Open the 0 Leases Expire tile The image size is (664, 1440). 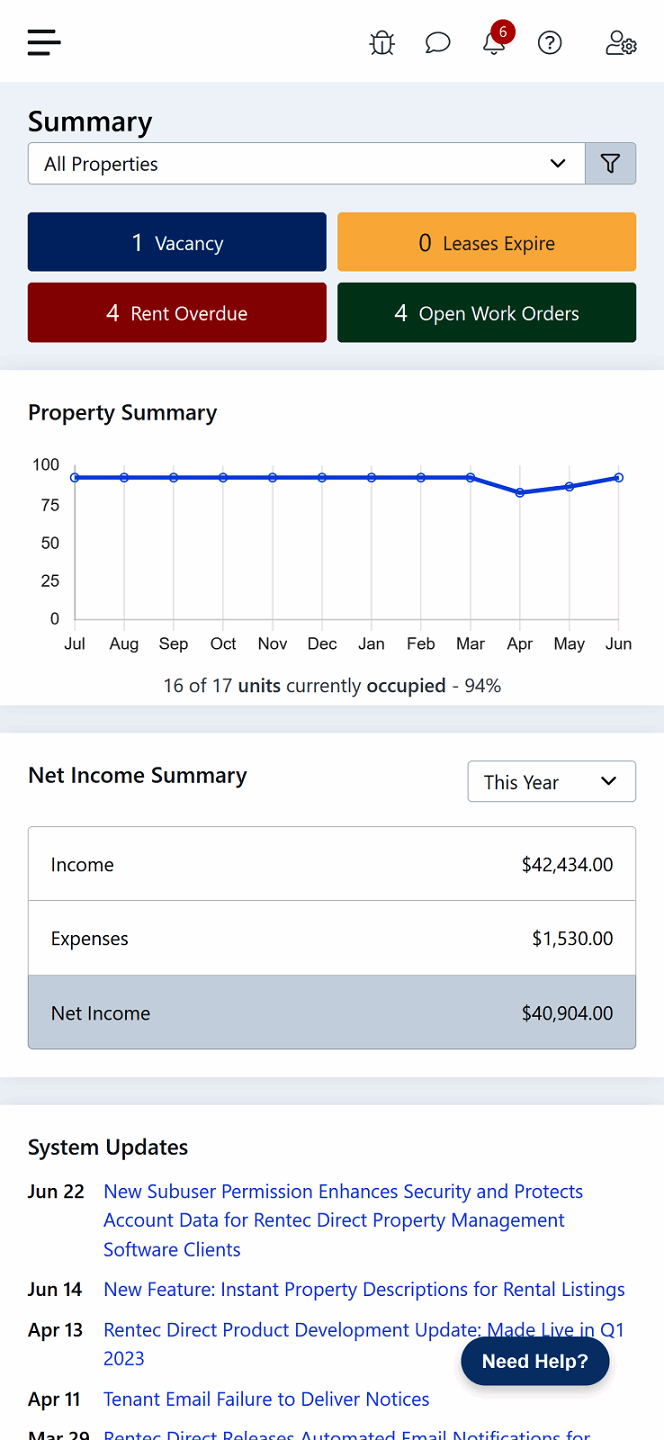click(486, 242)
